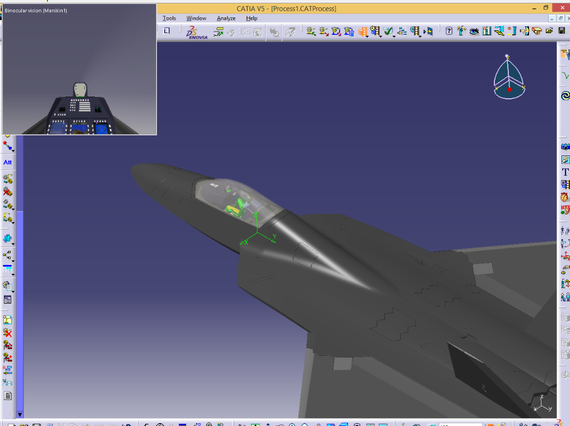Viewport: 570px width, 426px height.
Task: Click the blue gear icon in left toolbar
Action: 7,238
